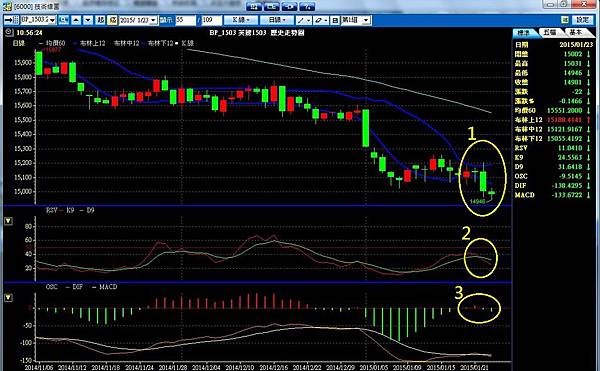
Task: Open the K線 chart type dropdown
Action: [241, 20]
